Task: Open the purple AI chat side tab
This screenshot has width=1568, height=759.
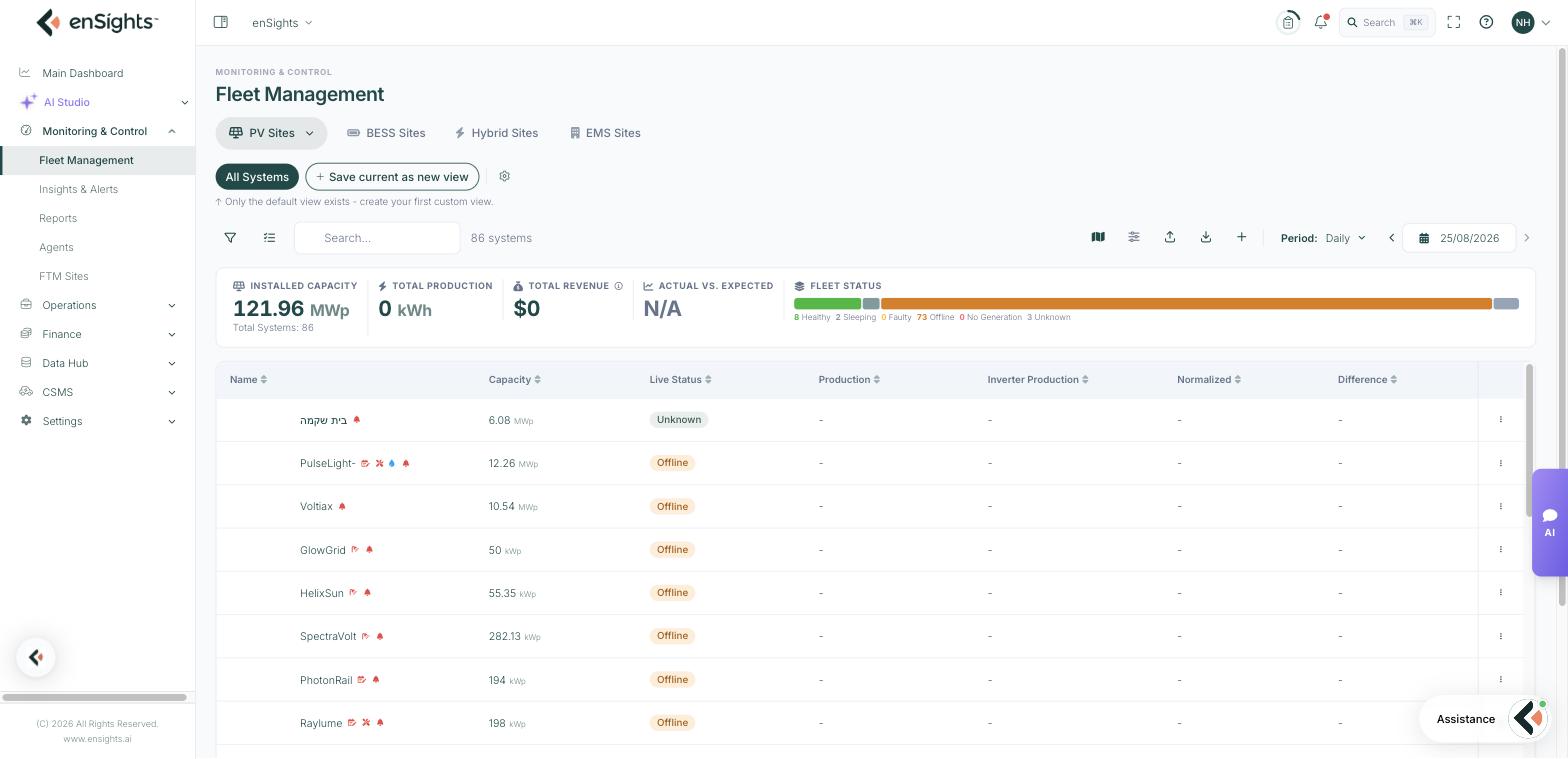Action: coord(1549,522)
